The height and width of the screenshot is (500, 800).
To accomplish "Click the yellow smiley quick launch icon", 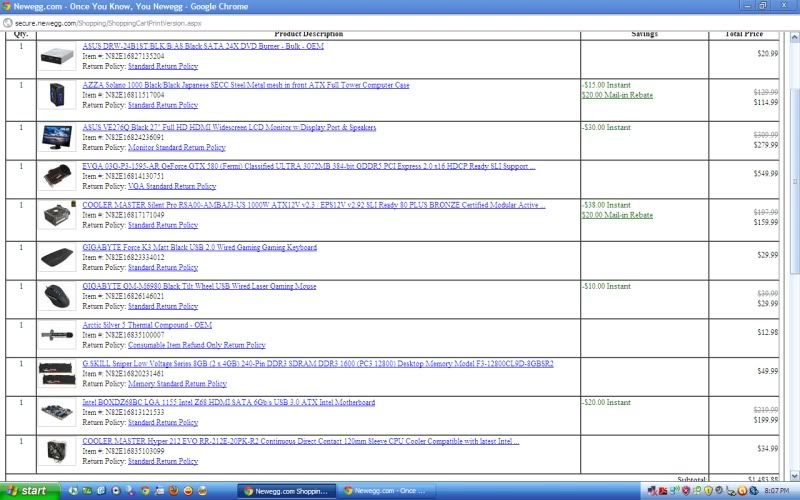I will coord(188,491).
